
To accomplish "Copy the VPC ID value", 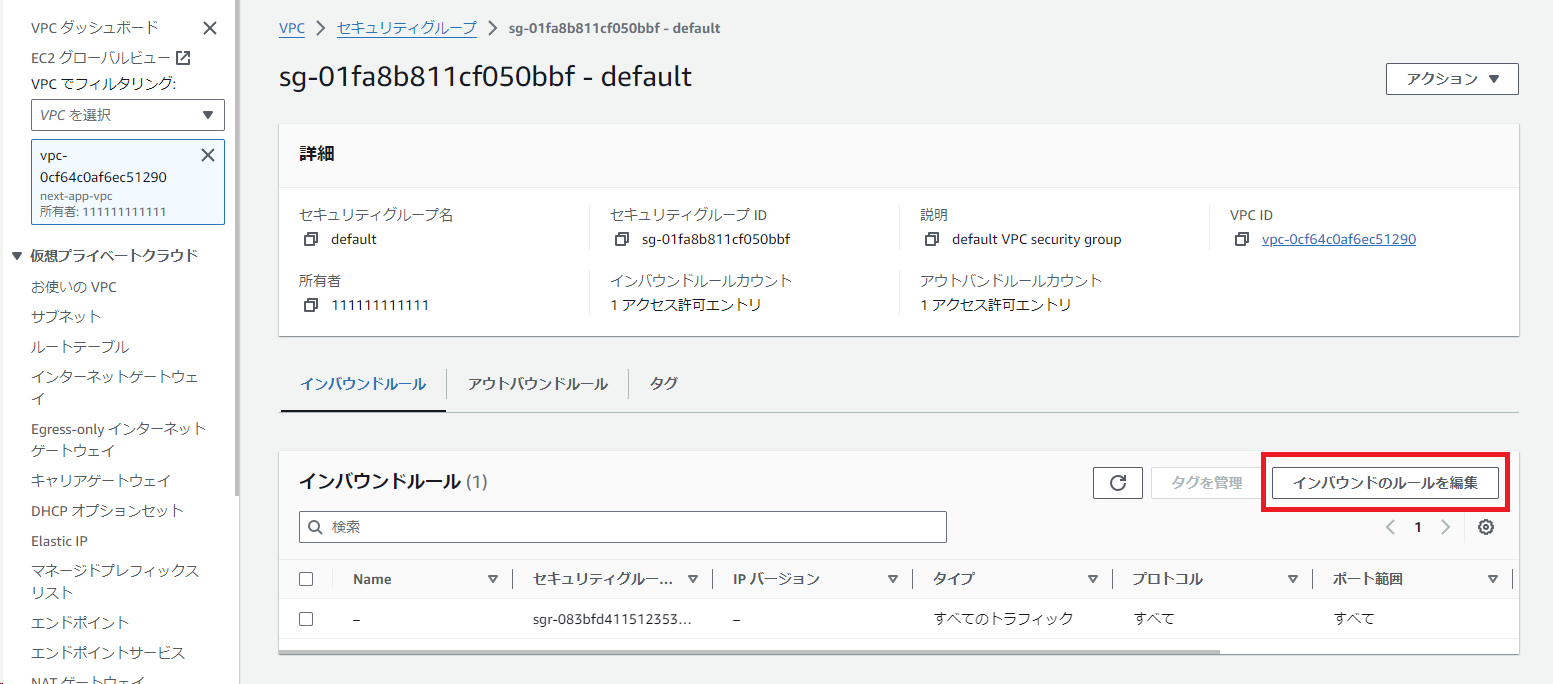I will (1242, 240).
